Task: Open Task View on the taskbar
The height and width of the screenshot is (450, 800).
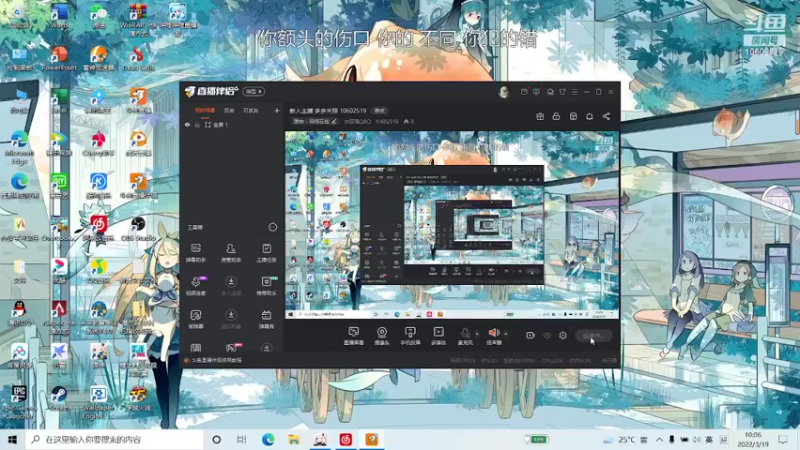Action: click(x=242, y=439)
